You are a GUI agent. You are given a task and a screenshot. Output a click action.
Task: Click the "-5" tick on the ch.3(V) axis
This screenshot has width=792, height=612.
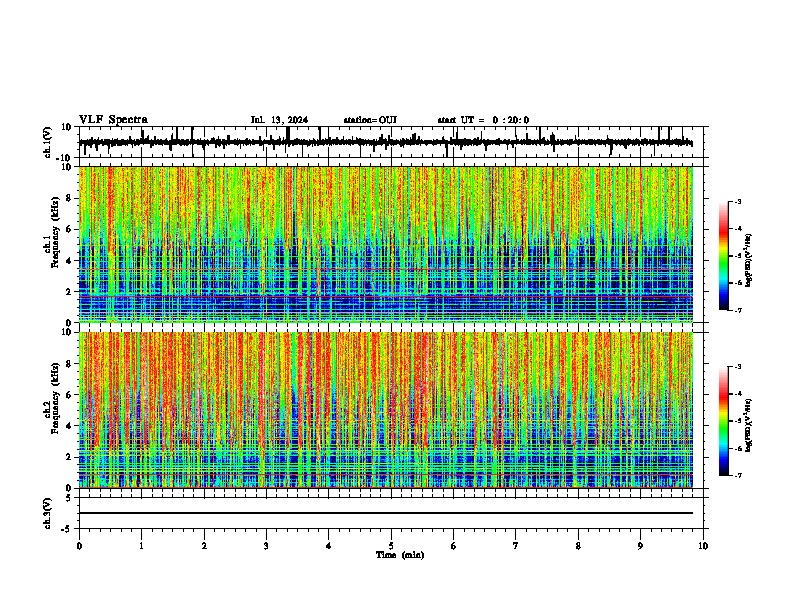67,529
